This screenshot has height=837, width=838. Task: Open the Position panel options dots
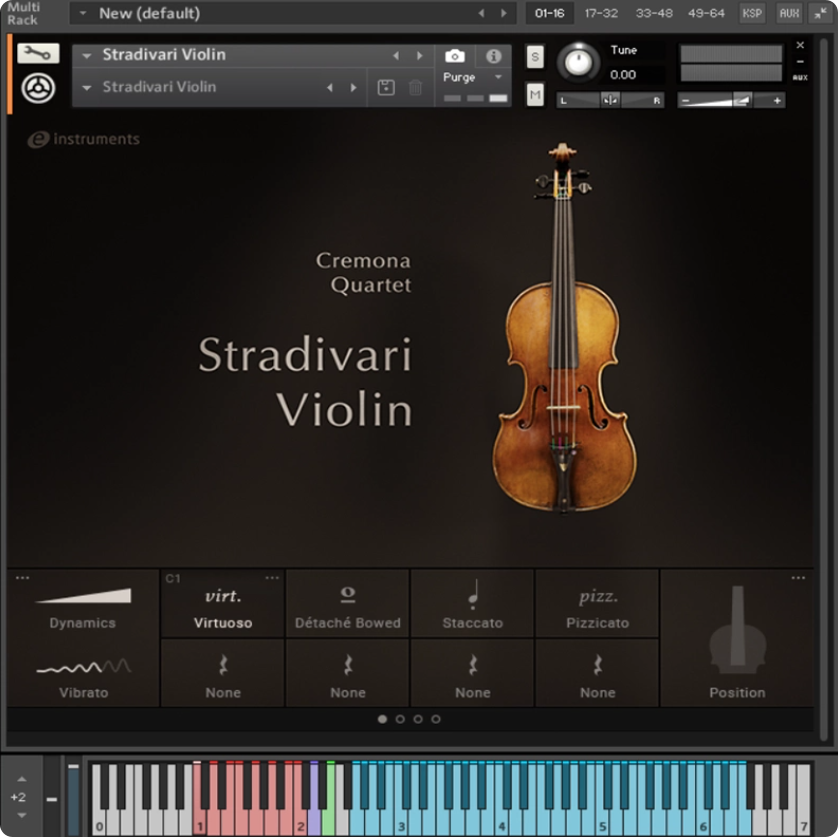tap(798, 578)
